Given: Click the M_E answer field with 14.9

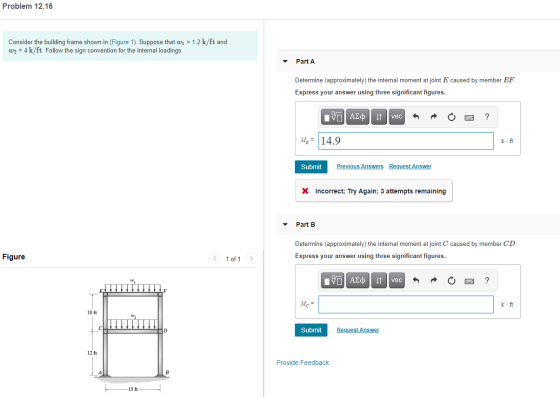Looking at the screenshot, I should [406, 141].
